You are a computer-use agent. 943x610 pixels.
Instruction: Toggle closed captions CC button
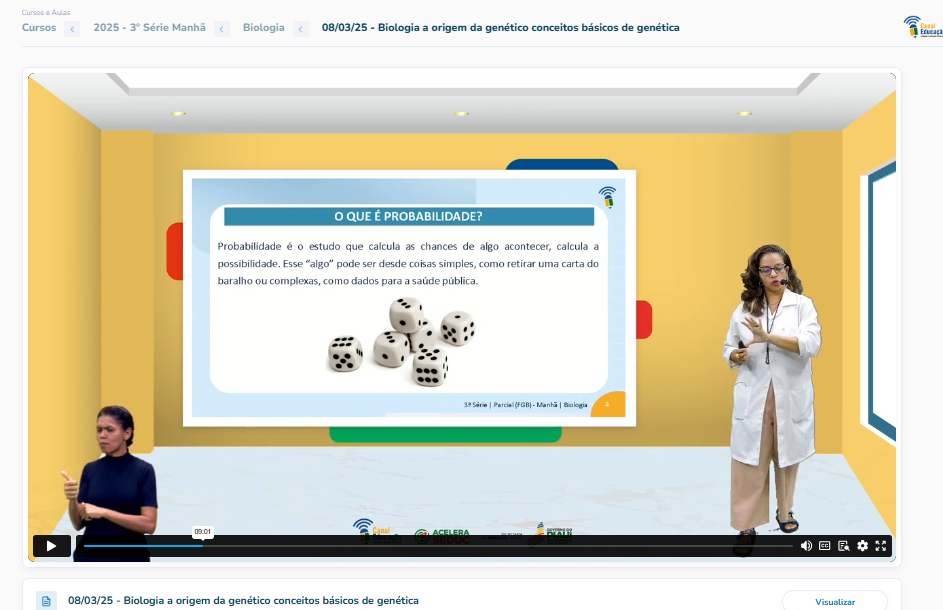[x=825, y=546]
